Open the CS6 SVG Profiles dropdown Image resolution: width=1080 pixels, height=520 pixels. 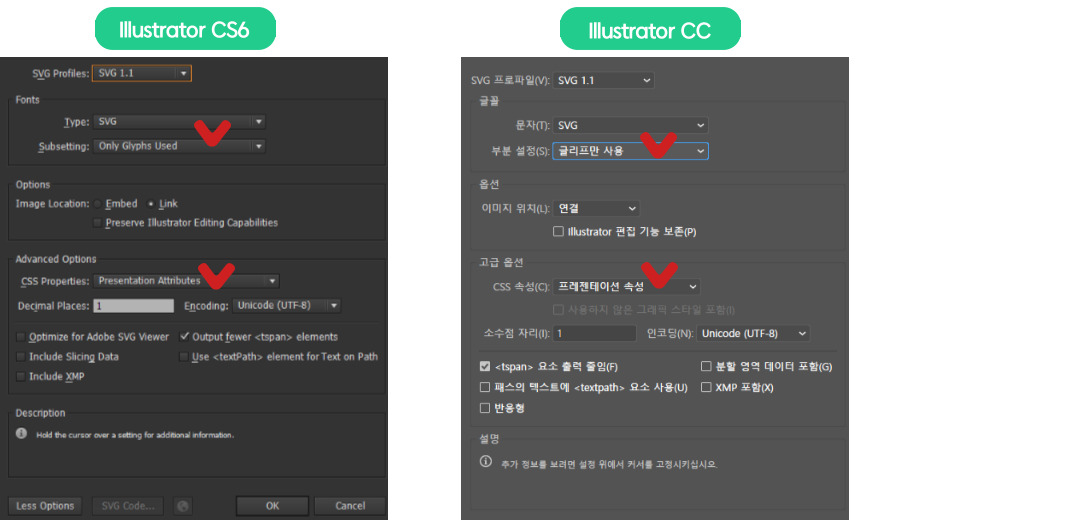click(x=141, y=73)
